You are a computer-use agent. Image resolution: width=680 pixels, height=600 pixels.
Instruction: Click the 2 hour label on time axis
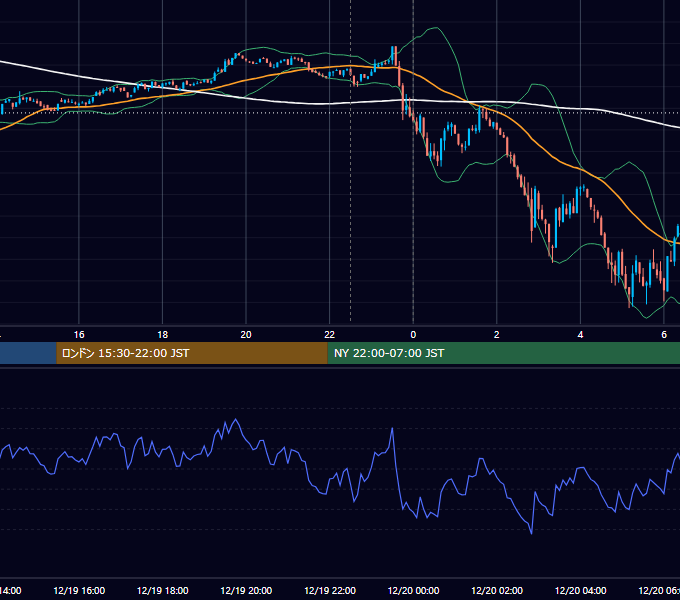pyautogui.click(x=497, y=335)
